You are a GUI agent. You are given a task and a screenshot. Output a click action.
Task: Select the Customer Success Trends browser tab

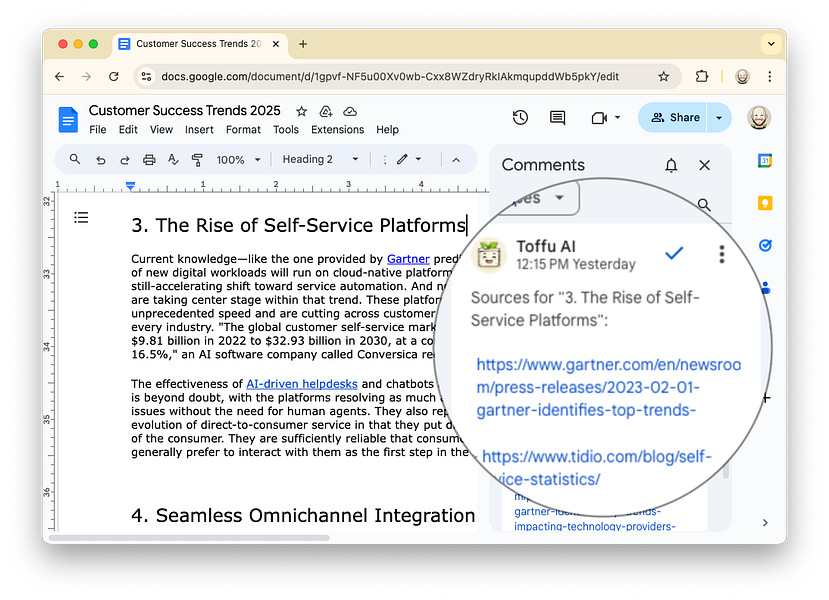point(199,44)
